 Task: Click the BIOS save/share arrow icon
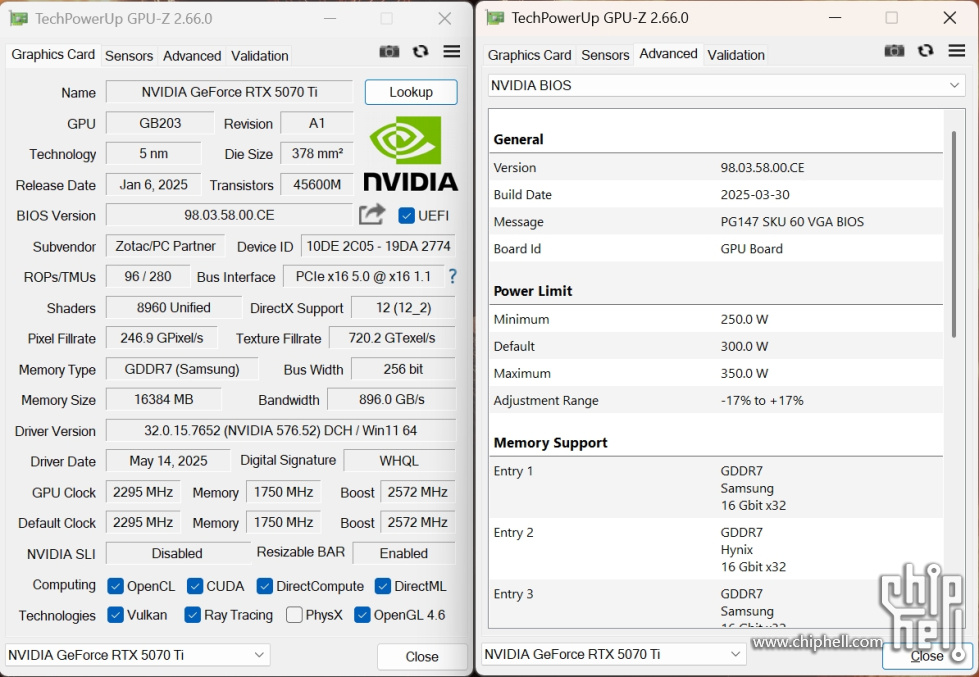tap(372, 214)
